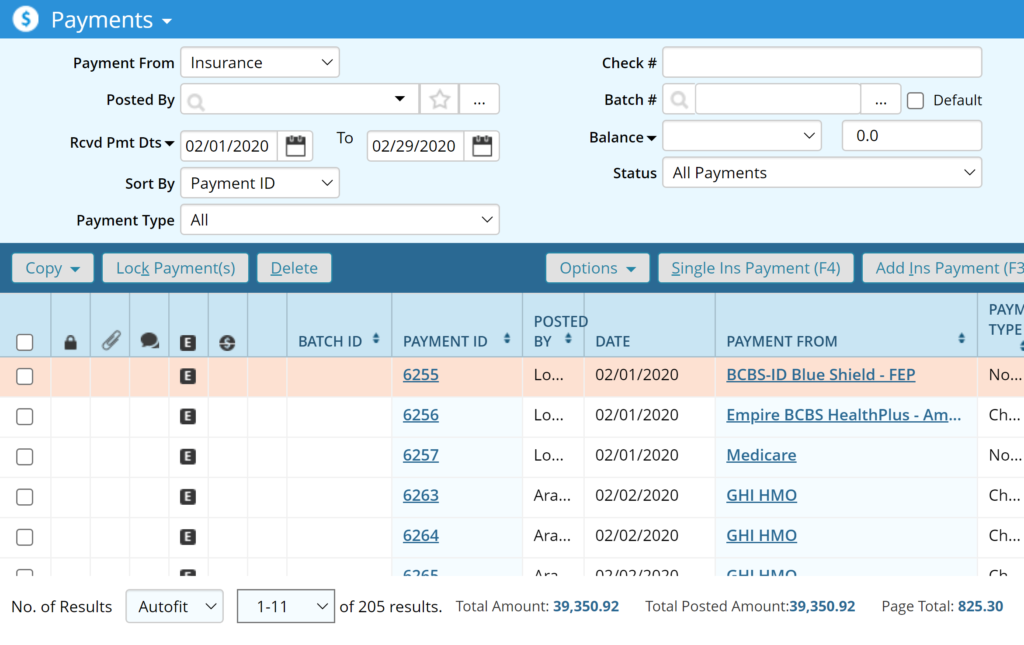This screenshot has width=1024, height=645.
Task: Click the dollar sign Payments icon
Action: 25,19
